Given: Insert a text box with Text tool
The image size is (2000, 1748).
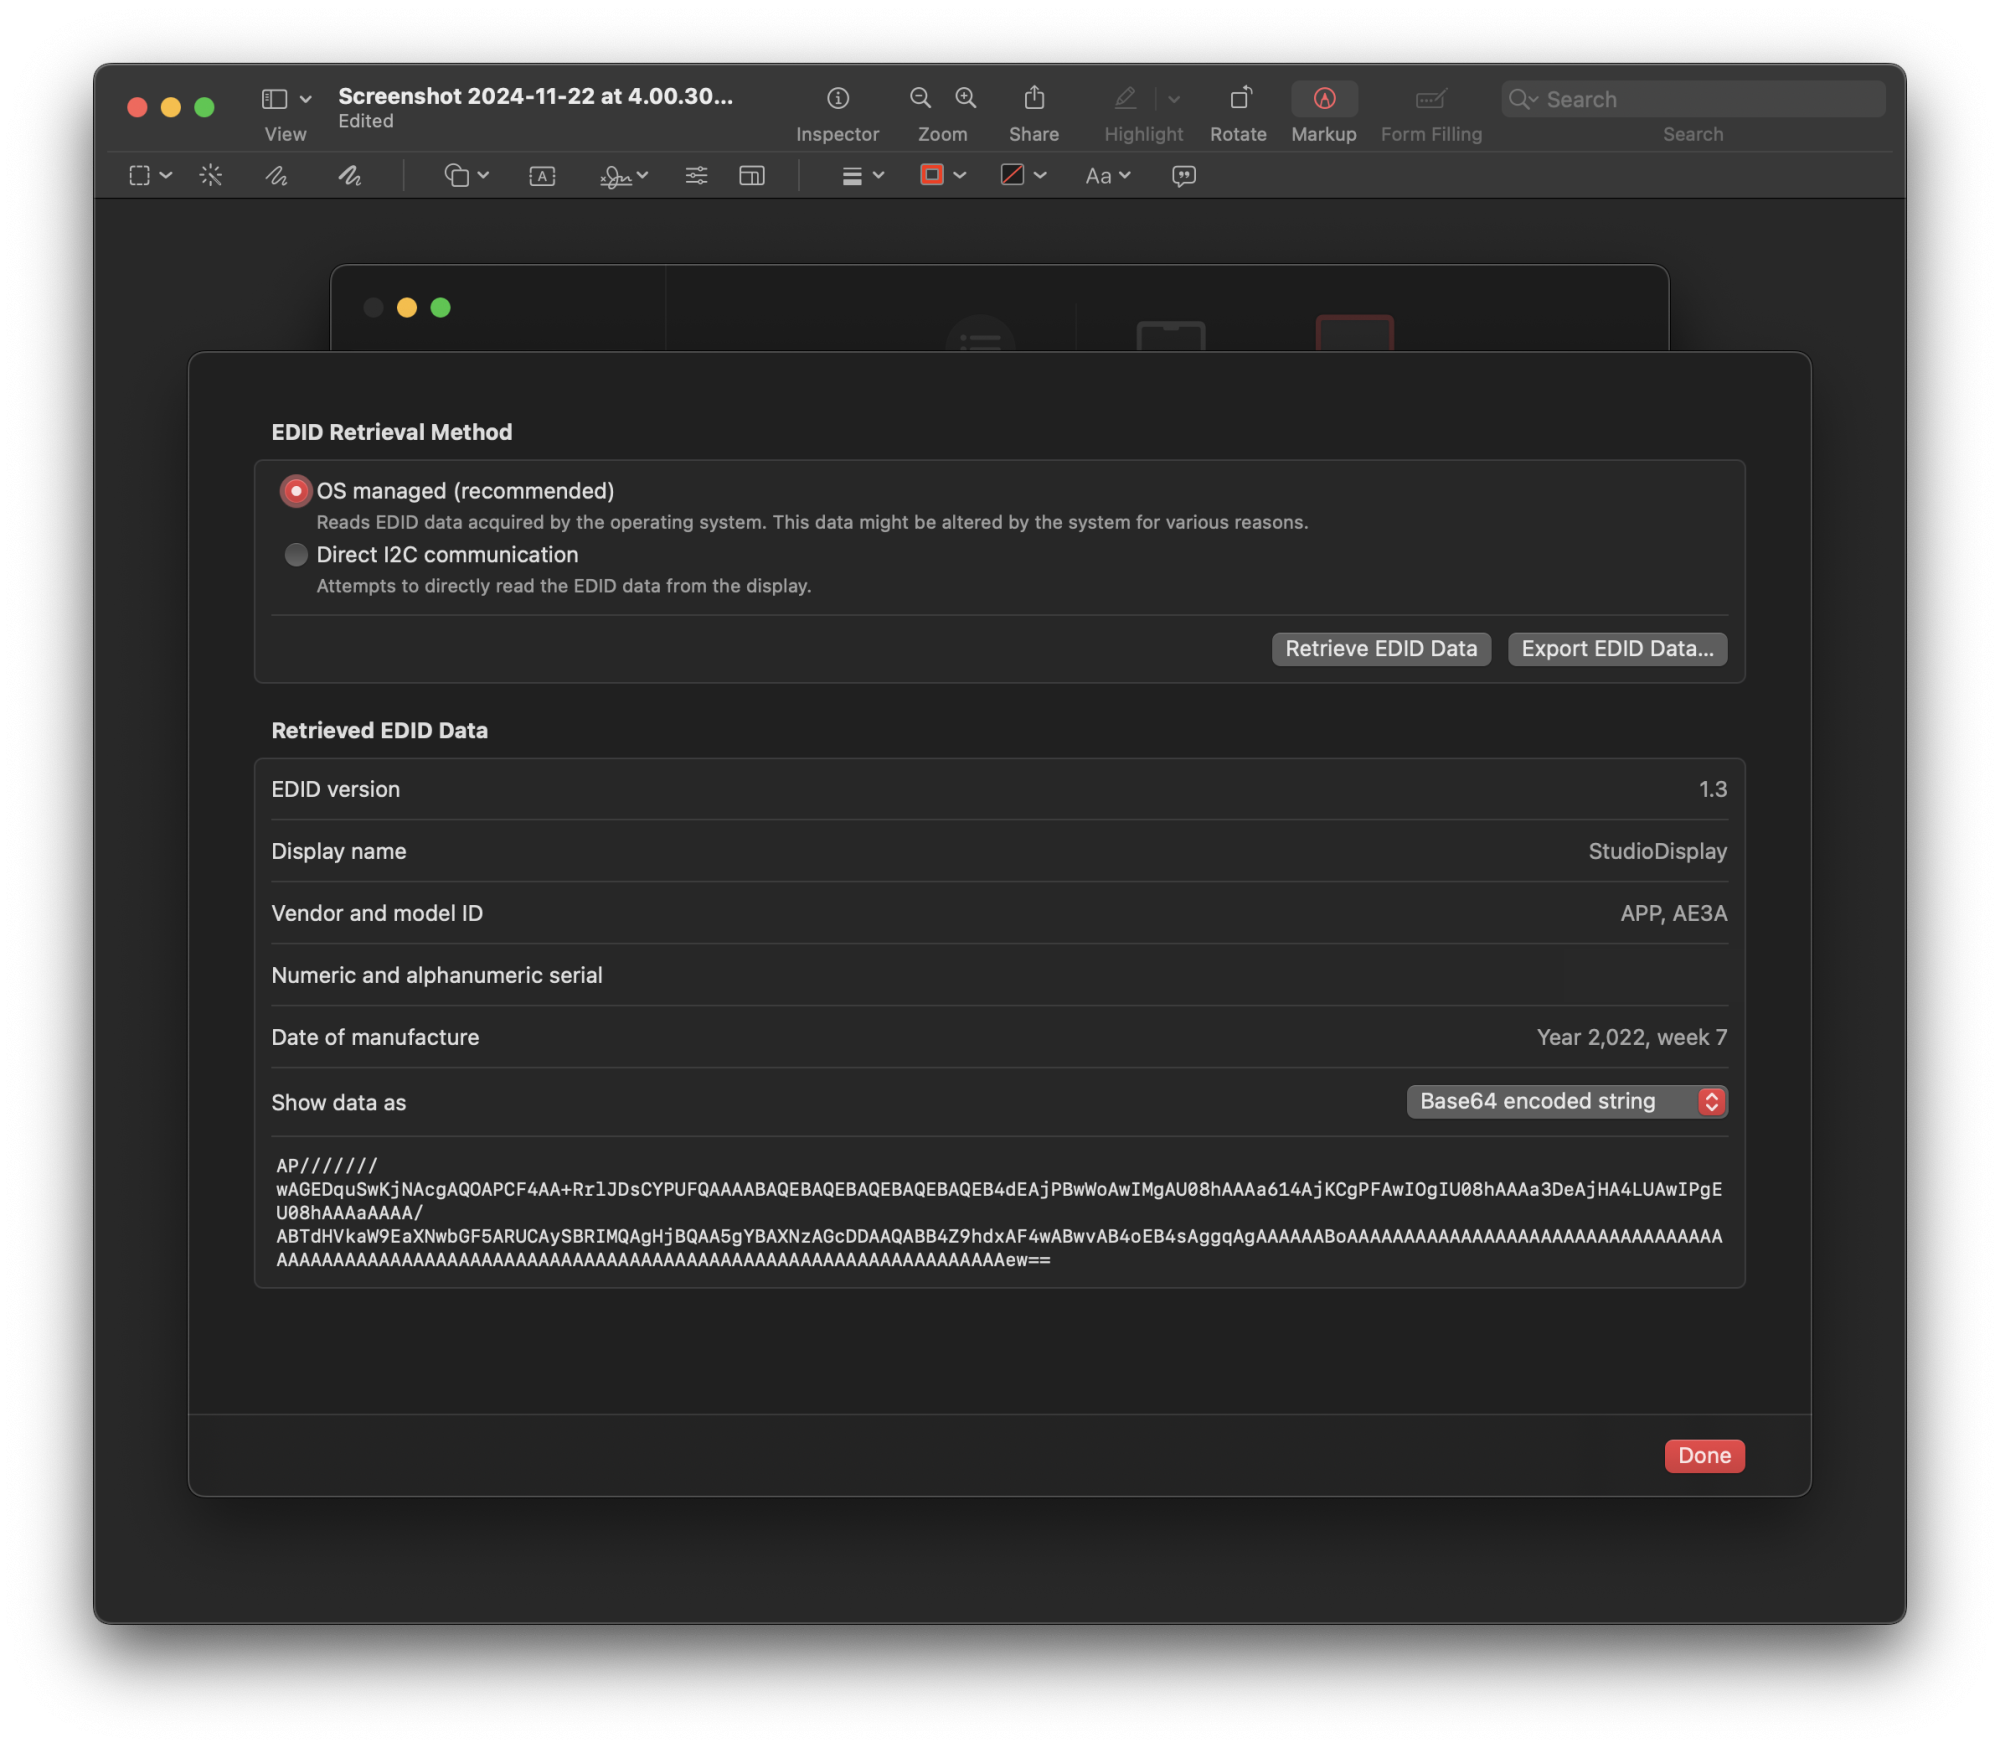Looking at the screenshot, I should [x=541, y=176].
